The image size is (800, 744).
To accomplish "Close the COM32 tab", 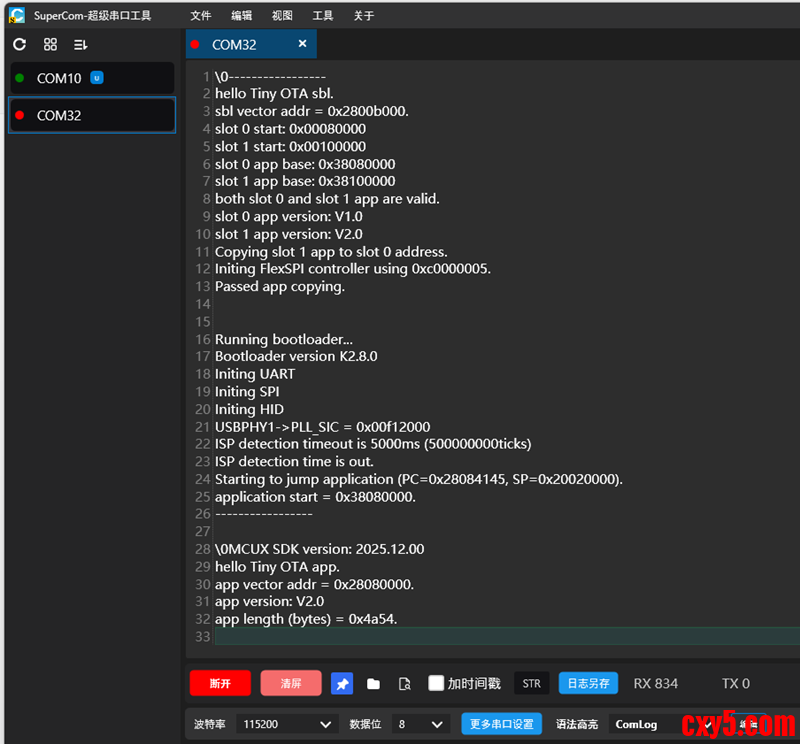I will (302, 44).
